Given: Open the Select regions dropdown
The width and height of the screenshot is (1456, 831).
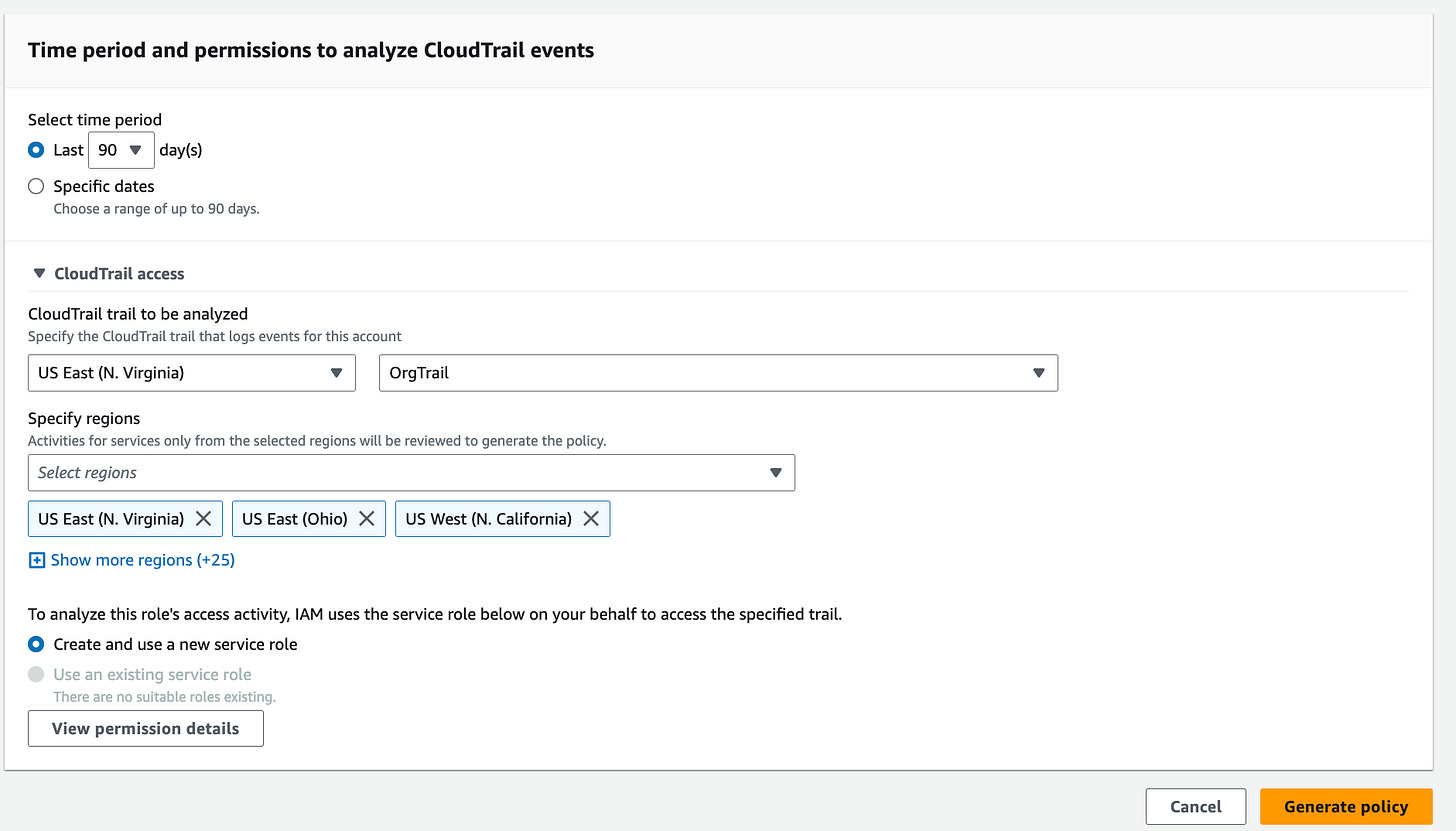Looking at the screenshot, I should [411, 472].
